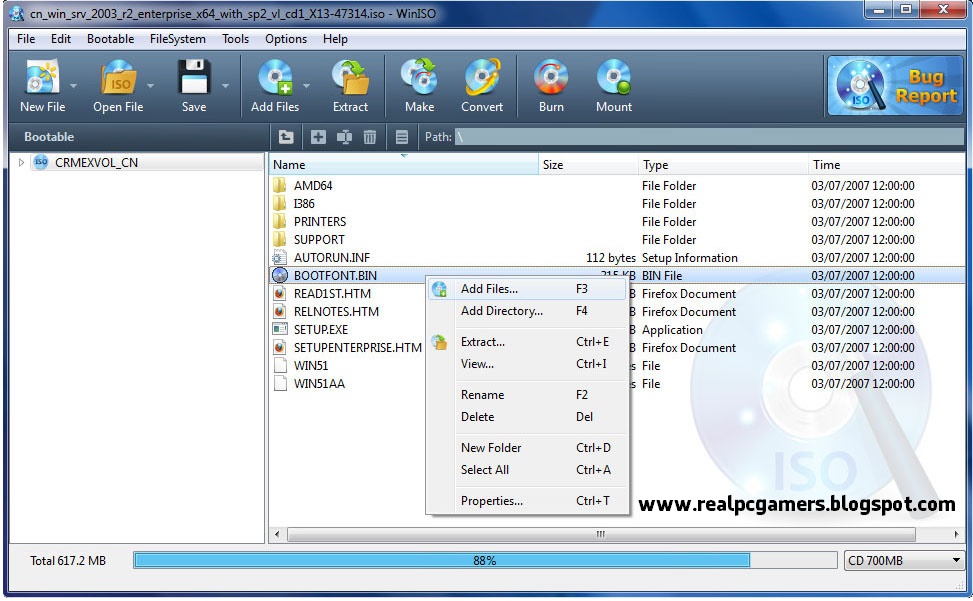Image resolution: width=973 pixels, height=601 pixels.
Task: Click the CRMEXVOL_CN ISO volume icon
Action: 41,162
